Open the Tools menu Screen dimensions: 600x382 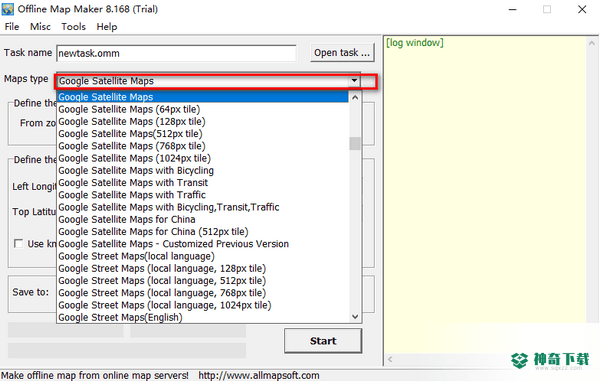click(x=73, y=27)
